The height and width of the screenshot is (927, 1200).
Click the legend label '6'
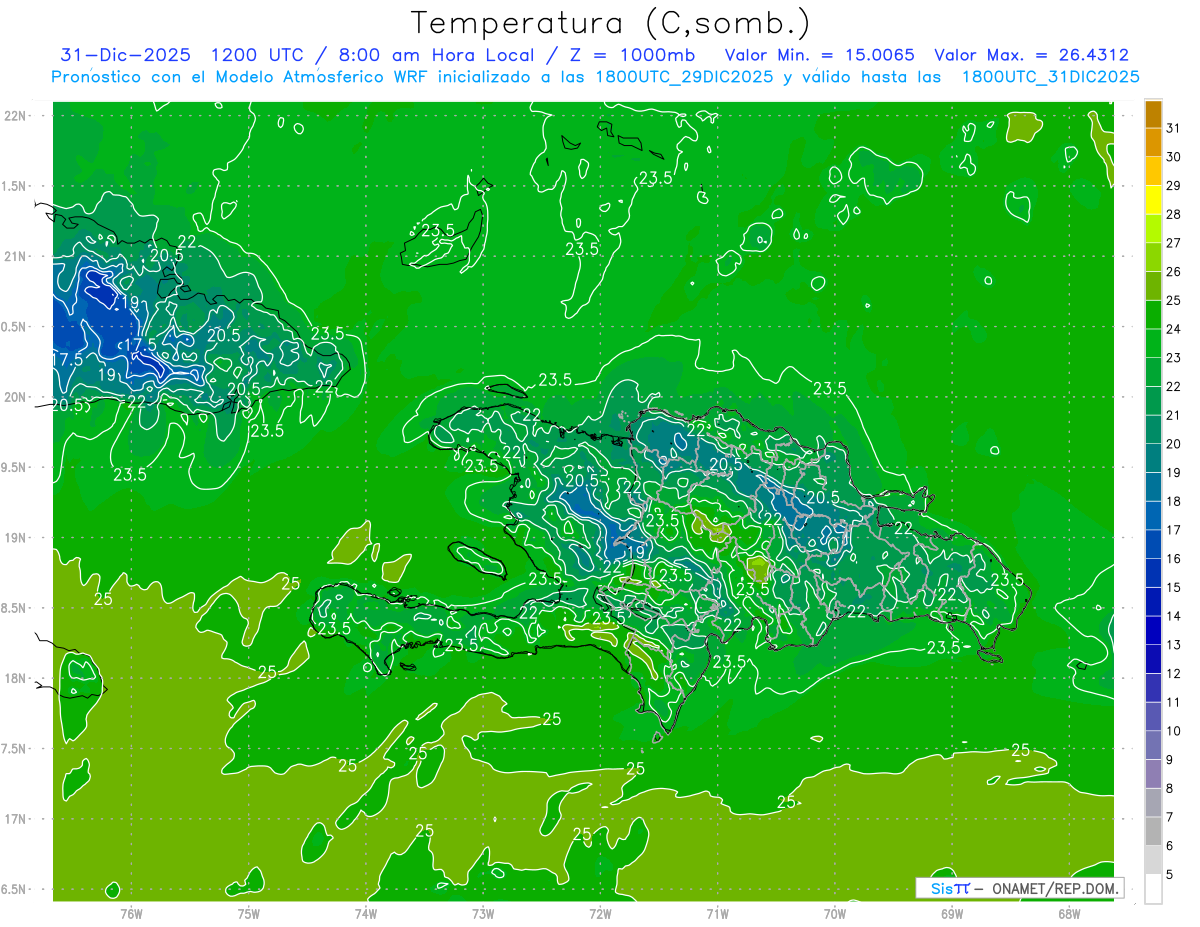point(1170,846)
